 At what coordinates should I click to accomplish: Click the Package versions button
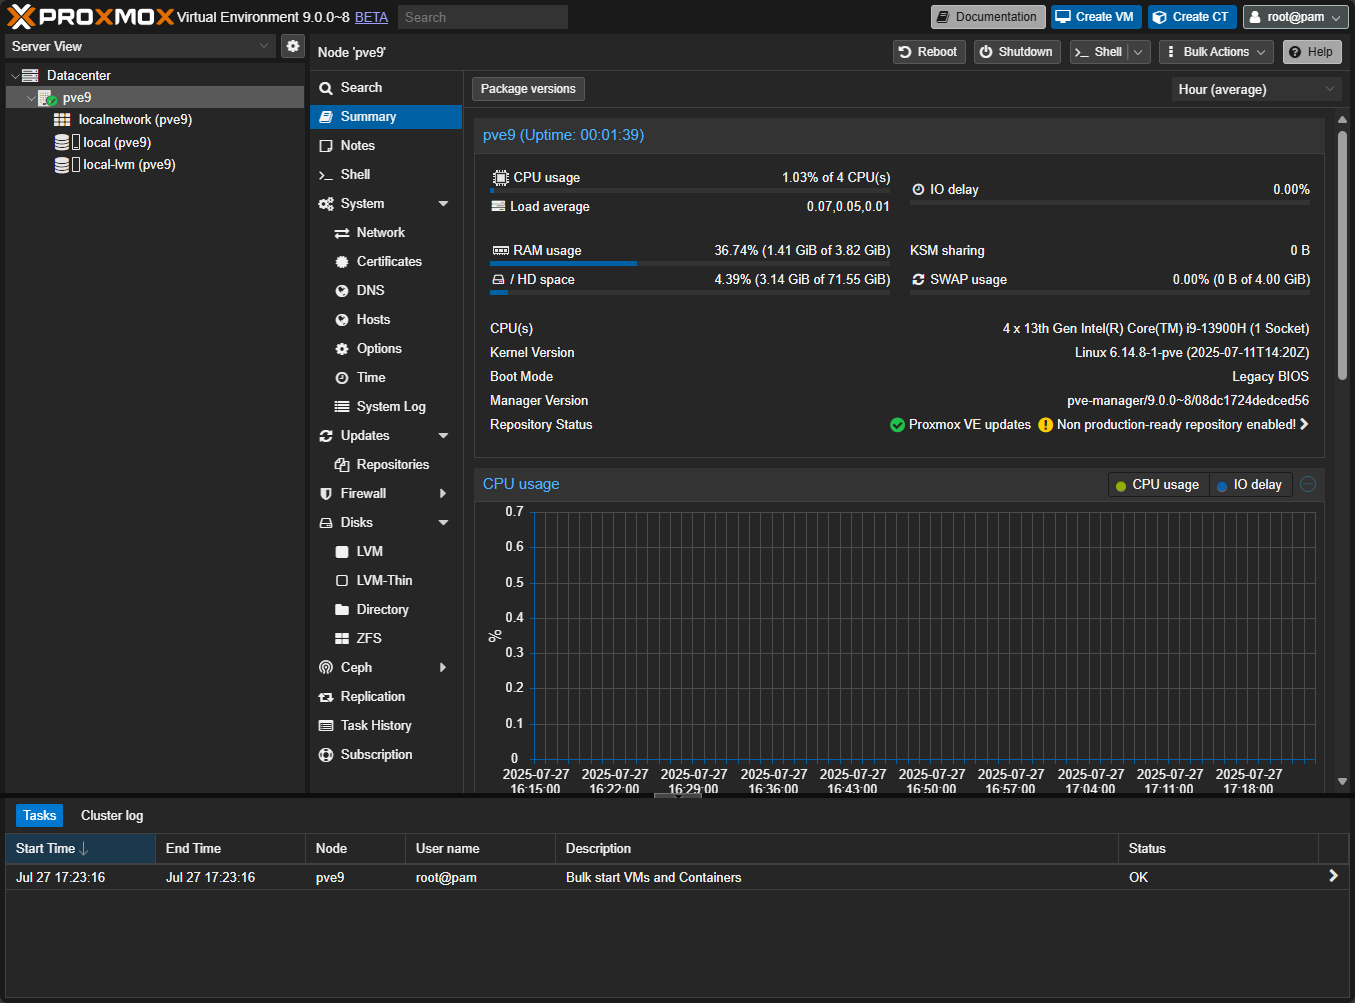528,89
